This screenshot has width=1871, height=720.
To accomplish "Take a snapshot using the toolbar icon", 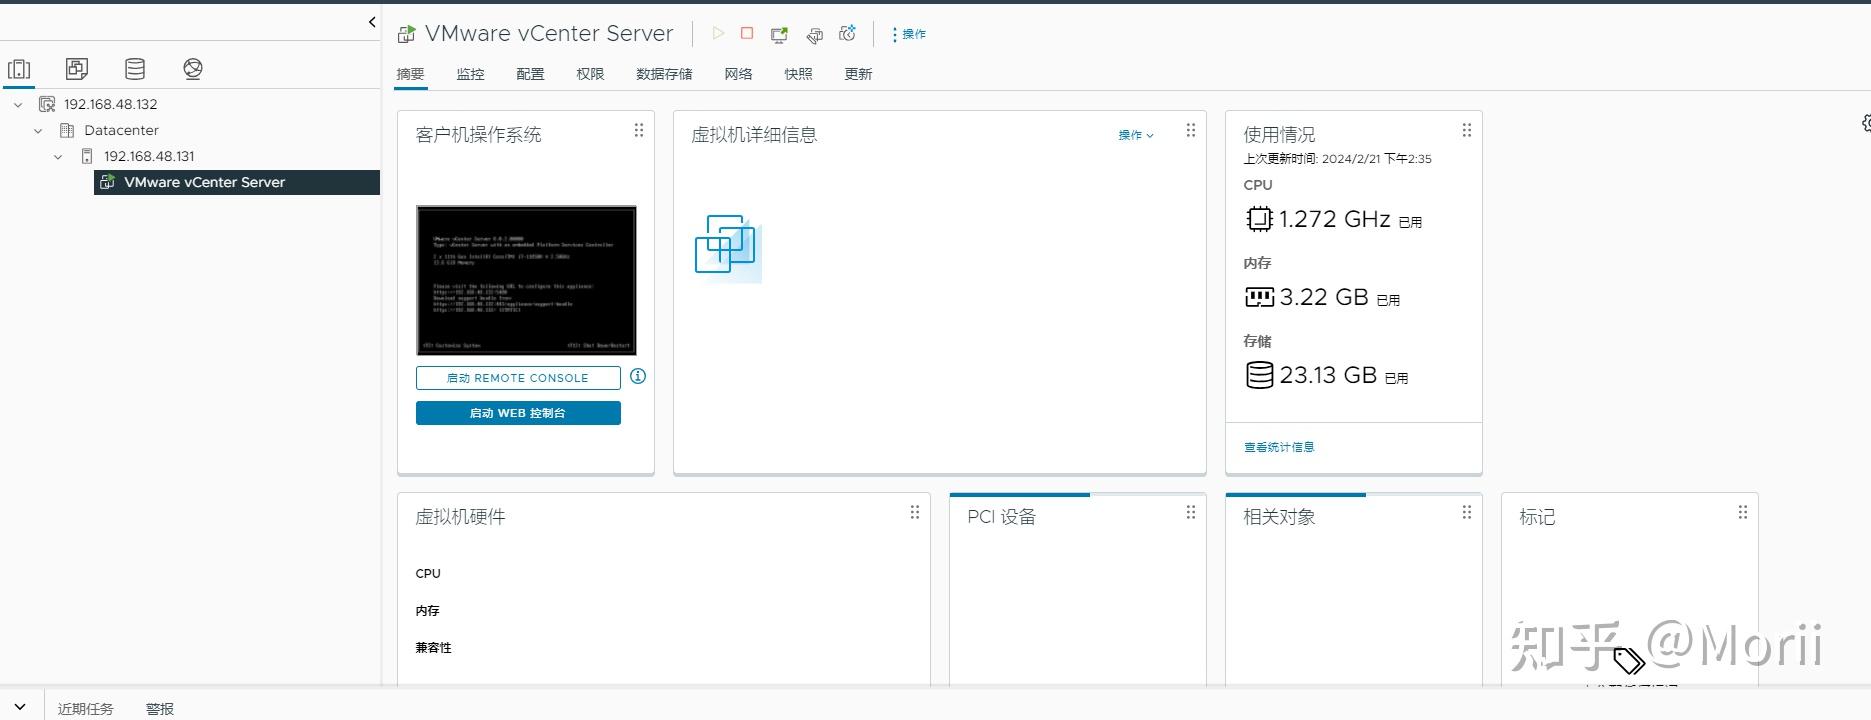I will (848, 34).
